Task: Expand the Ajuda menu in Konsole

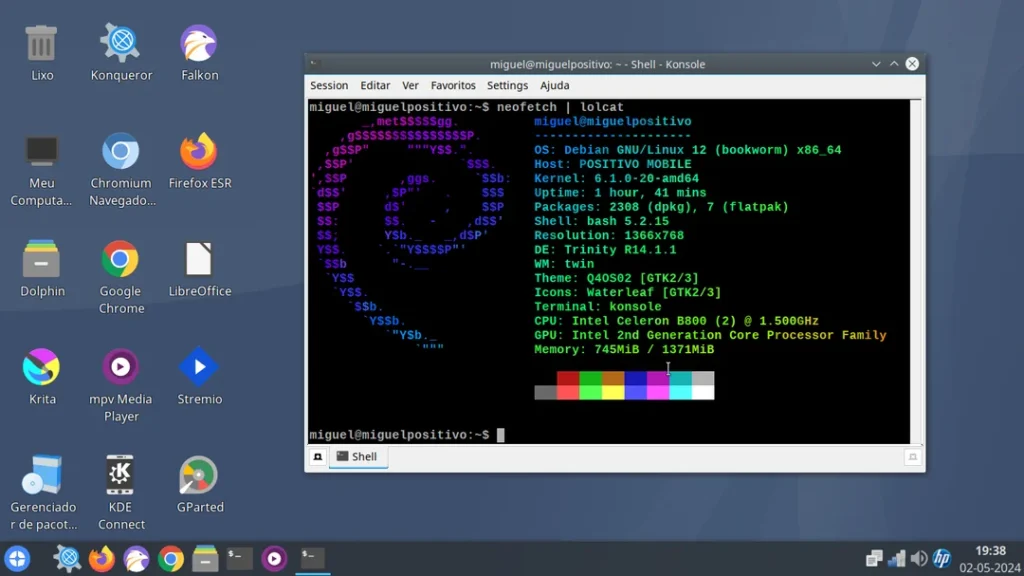Action: tap(554, 86)
